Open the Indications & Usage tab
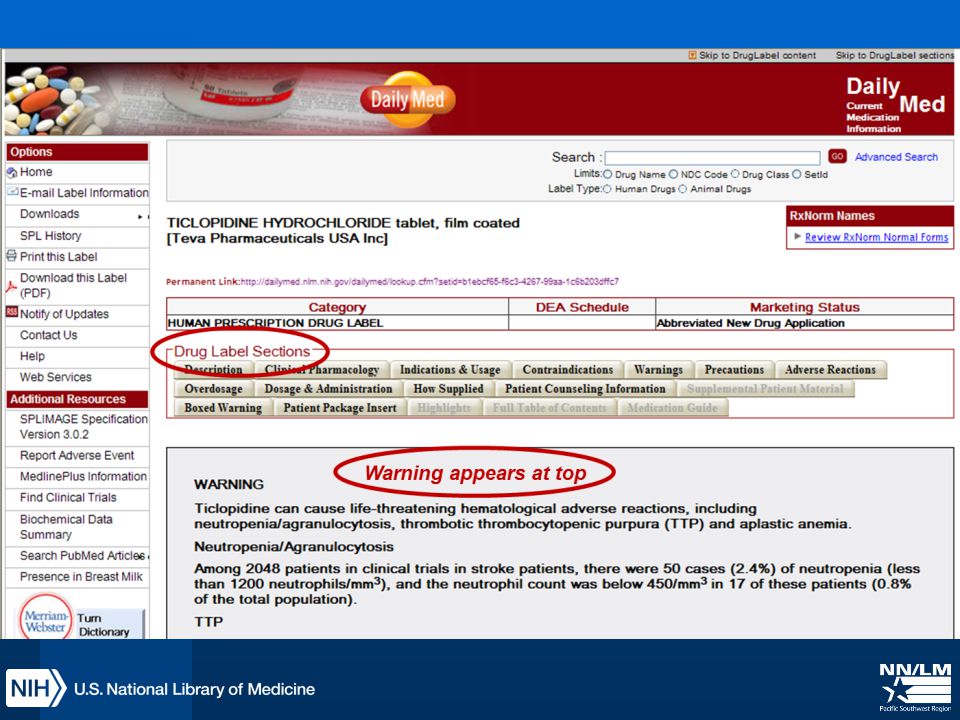The height and width of the screenshot is (720, 960). point(450,370)
